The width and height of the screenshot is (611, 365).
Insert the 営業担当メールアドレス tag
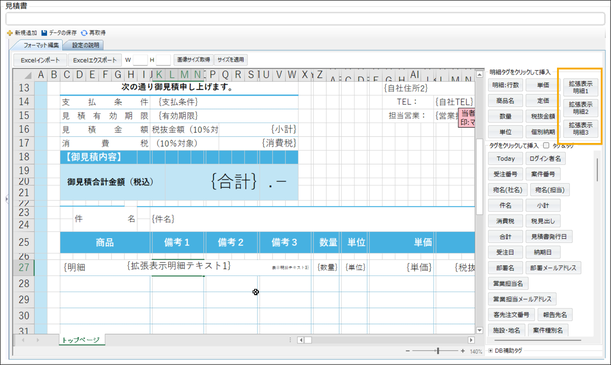click(x=522, y=299)
